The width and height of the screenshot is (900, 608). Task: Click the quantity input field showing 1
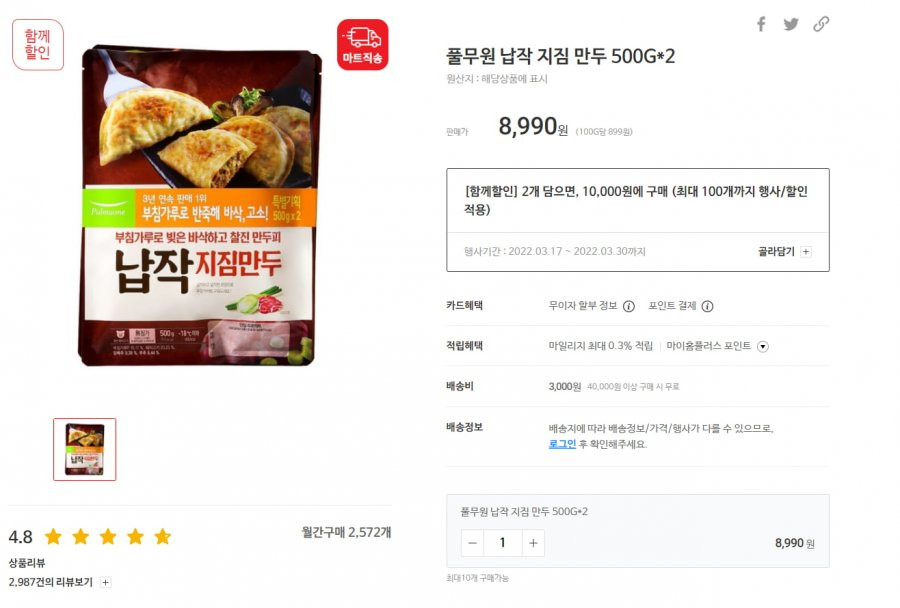coord(503,543)
